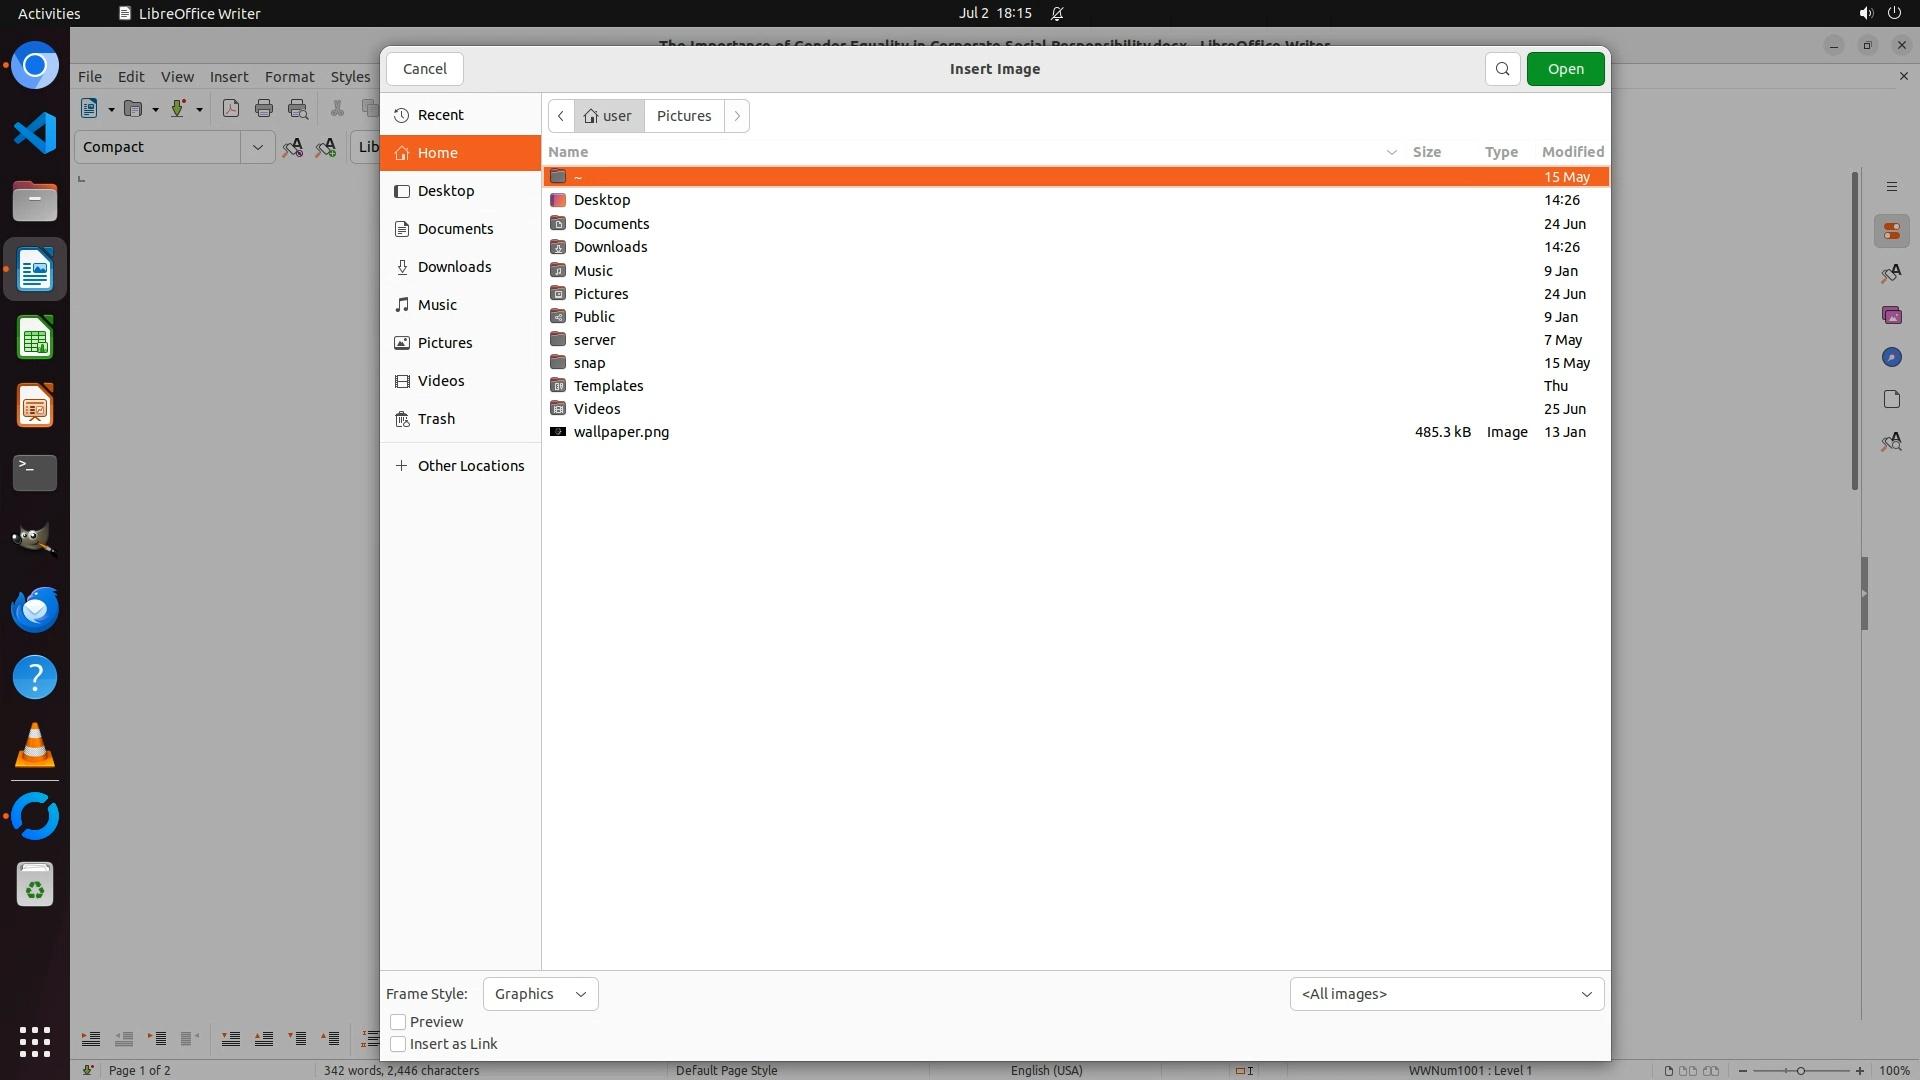Click the search icon in the Insert Image dialog

pyautogui.click(x=1502, y=69)
